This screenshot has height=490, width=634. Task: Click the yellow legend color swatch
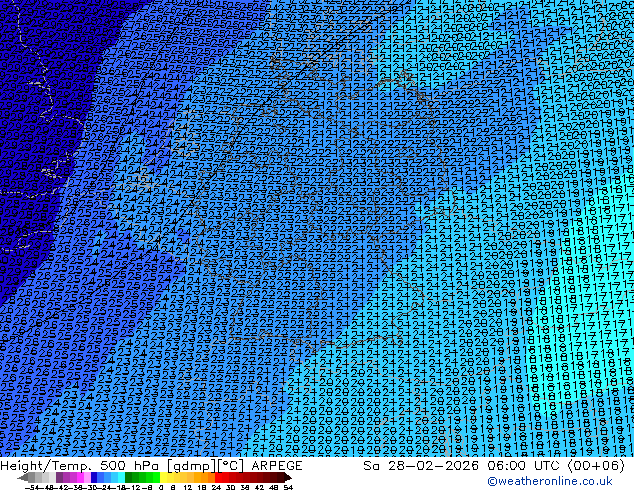click(163, 477)
